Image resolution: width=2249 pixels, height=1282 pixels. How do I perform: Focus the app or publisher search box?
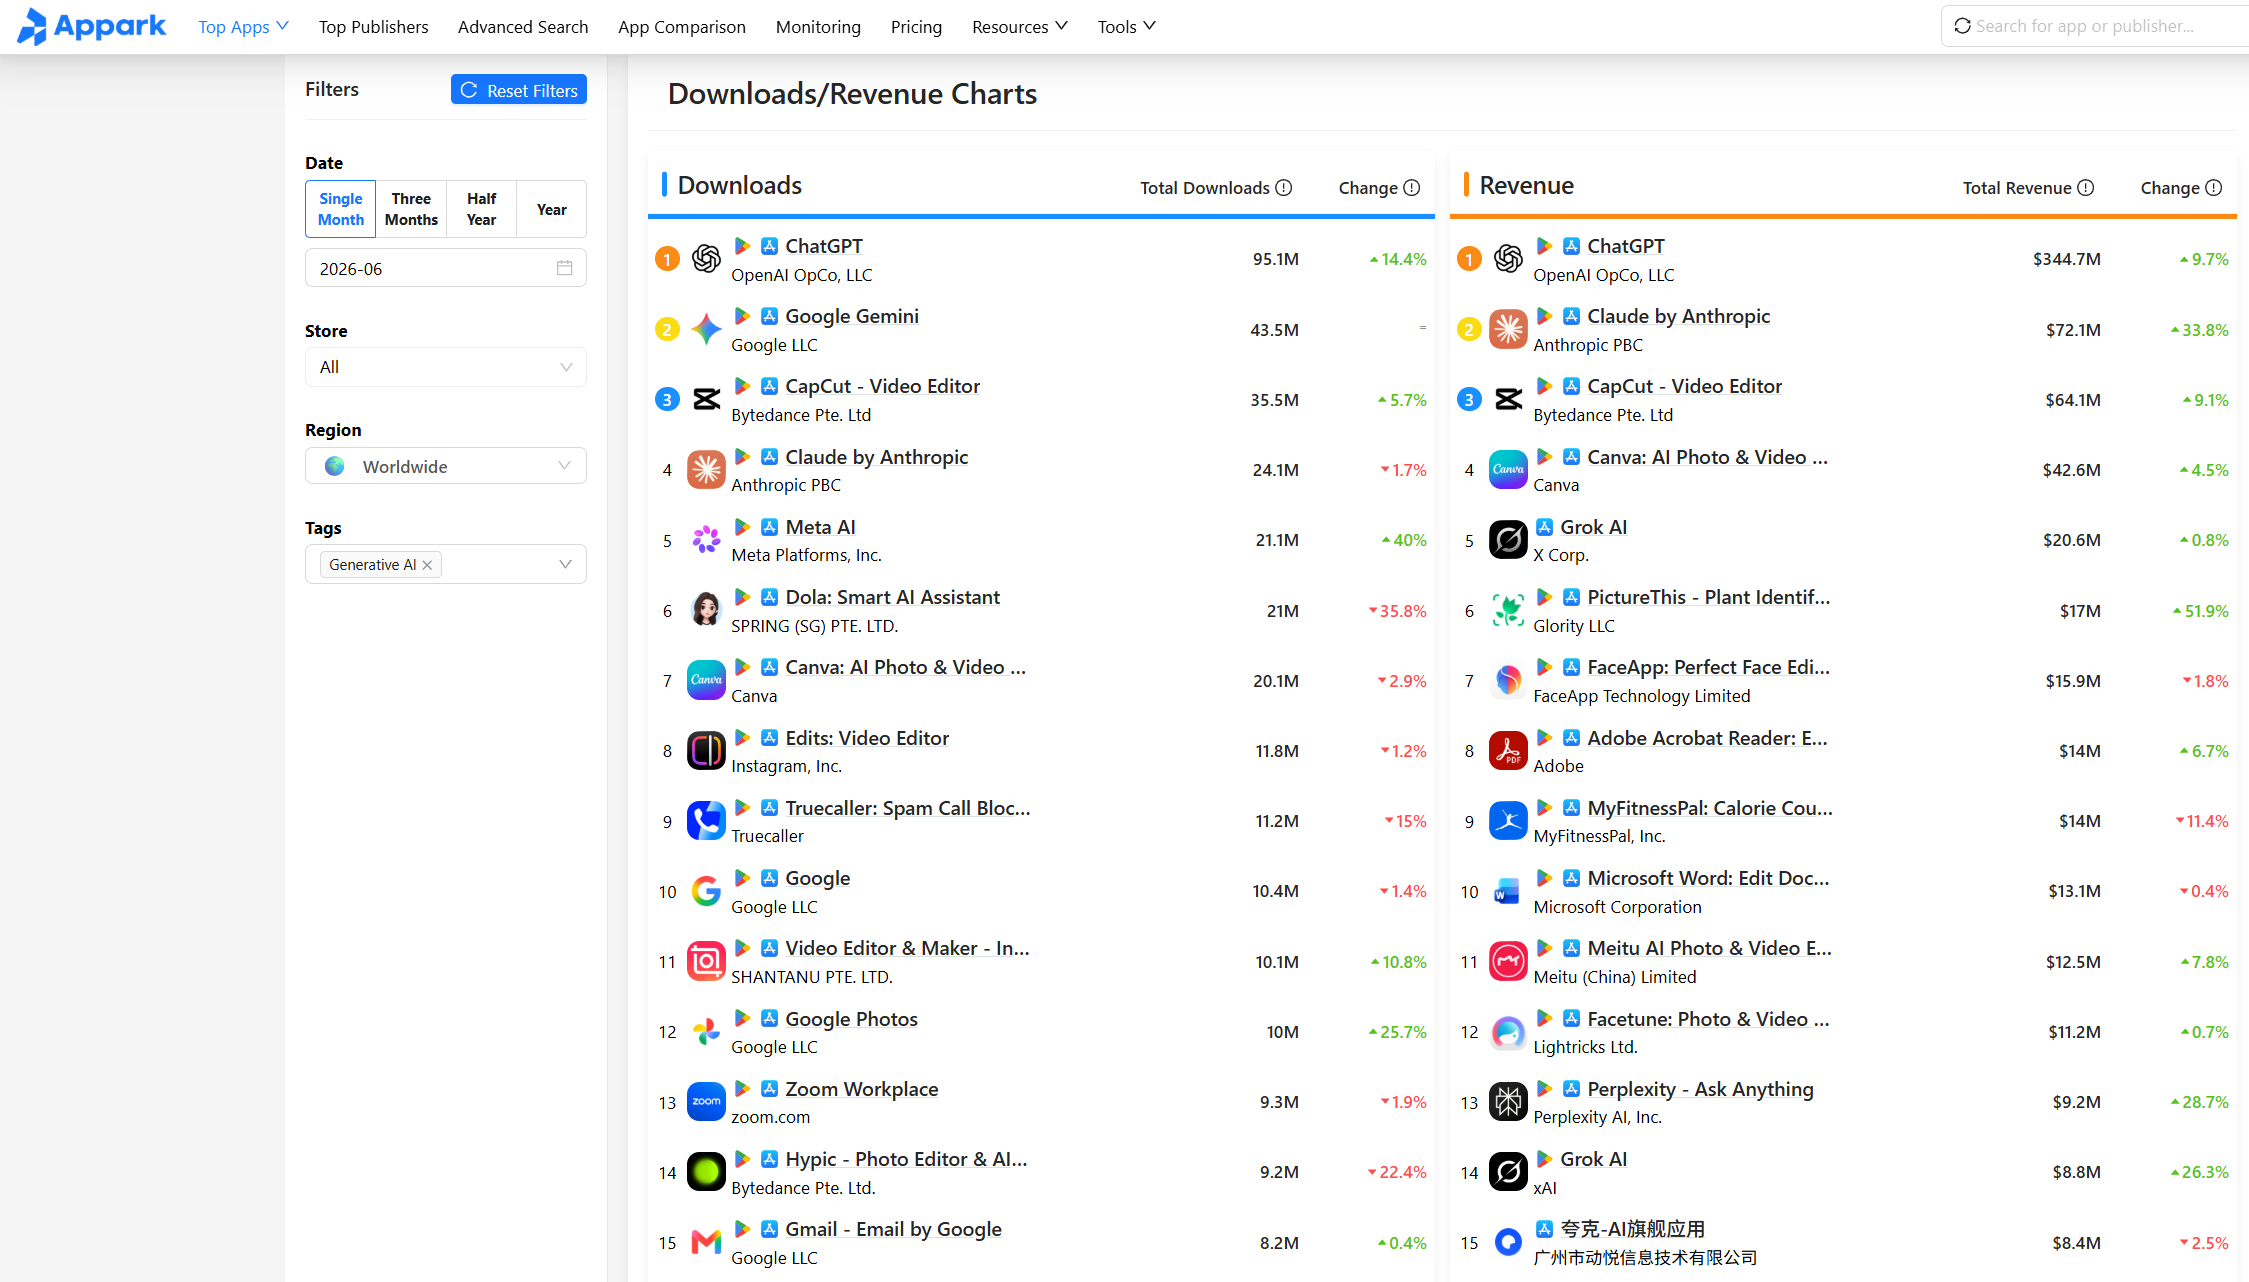pyautogui.click(x=2096, y=26)
